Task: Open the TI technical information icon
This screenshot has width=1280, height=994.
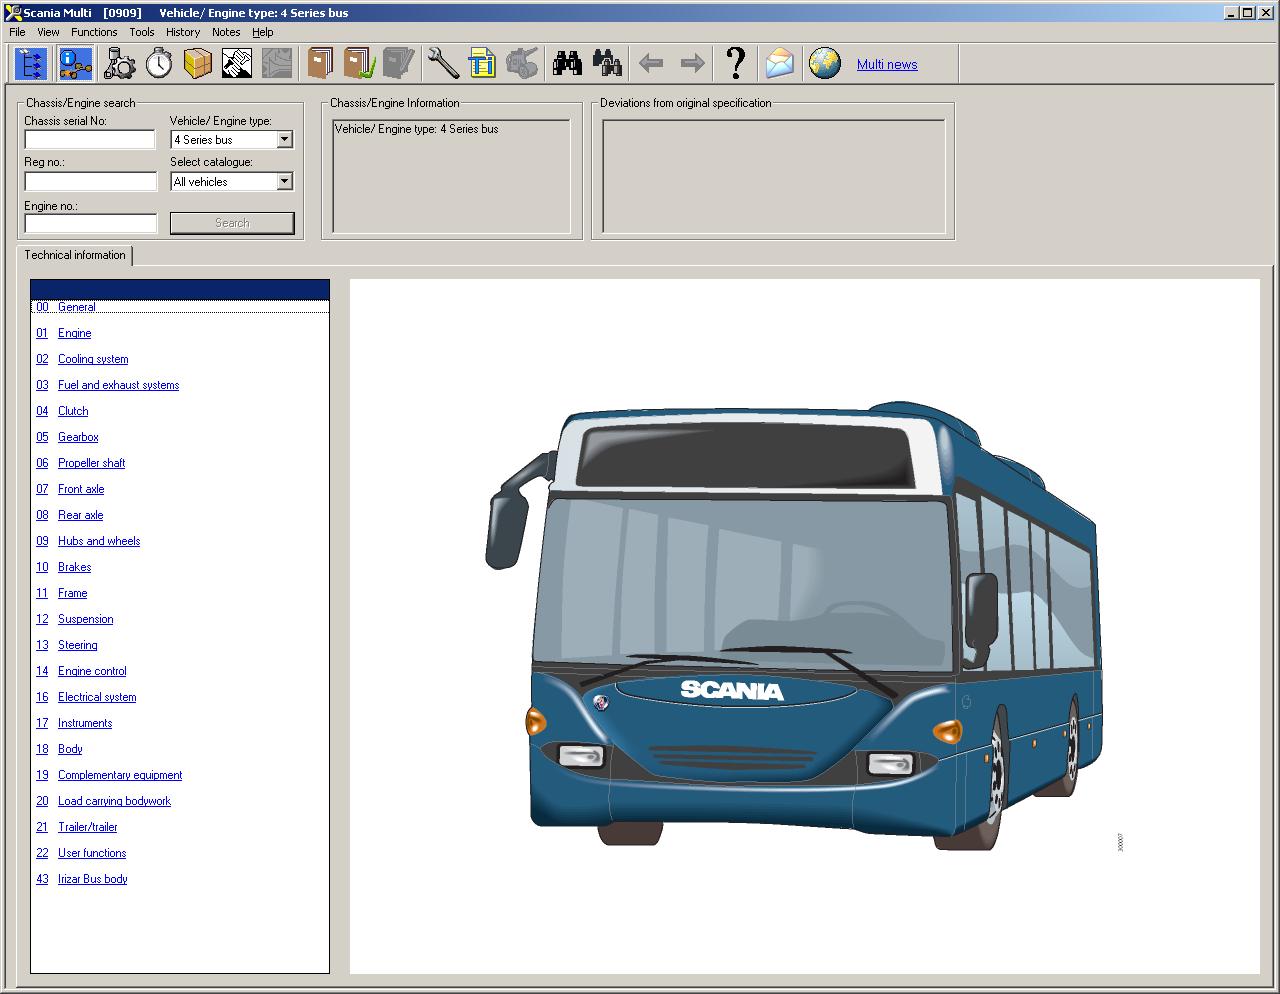Action: click(x=482, y=64)
